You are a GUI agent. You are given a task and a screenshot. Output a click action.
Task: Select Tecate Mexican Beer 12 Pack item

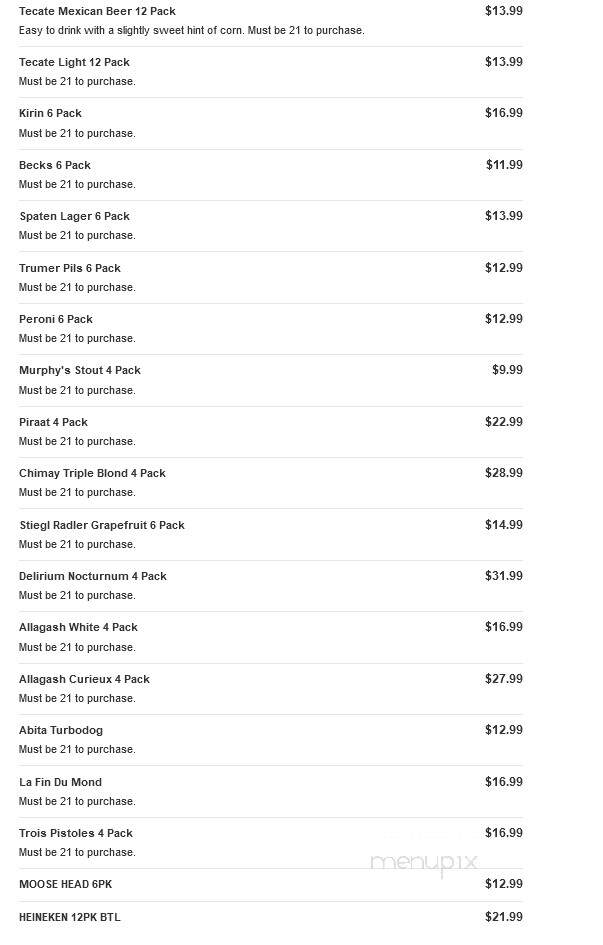[270, 21]
